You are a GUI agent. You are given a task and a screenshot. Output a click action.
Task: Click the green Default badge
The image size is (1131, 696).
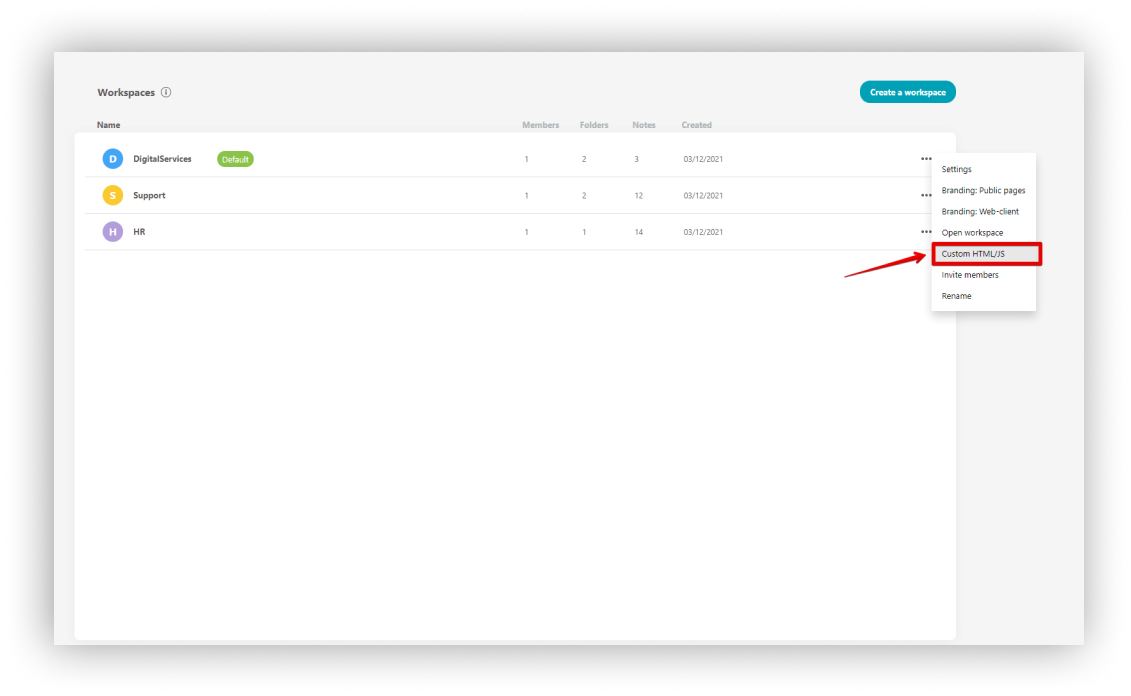pyautogui.click(x=235, y=159)
